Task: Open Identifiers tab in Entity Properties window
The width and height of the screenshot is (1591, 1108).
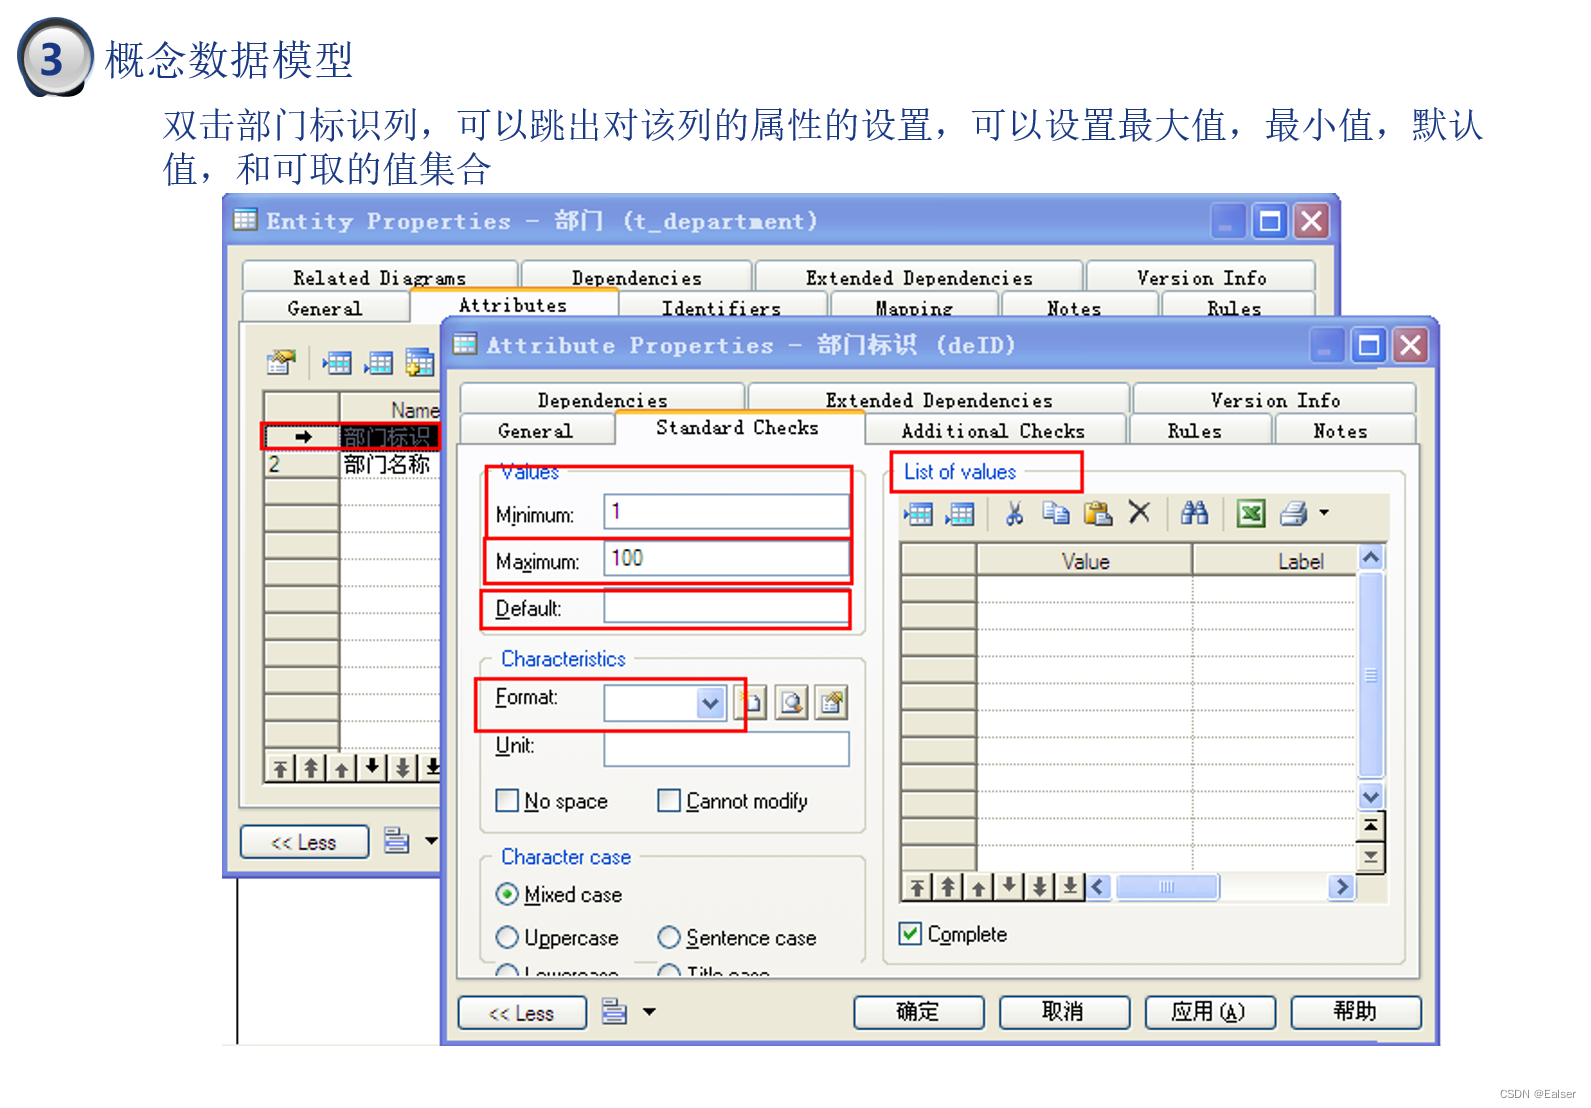Action: coord(721,307)
